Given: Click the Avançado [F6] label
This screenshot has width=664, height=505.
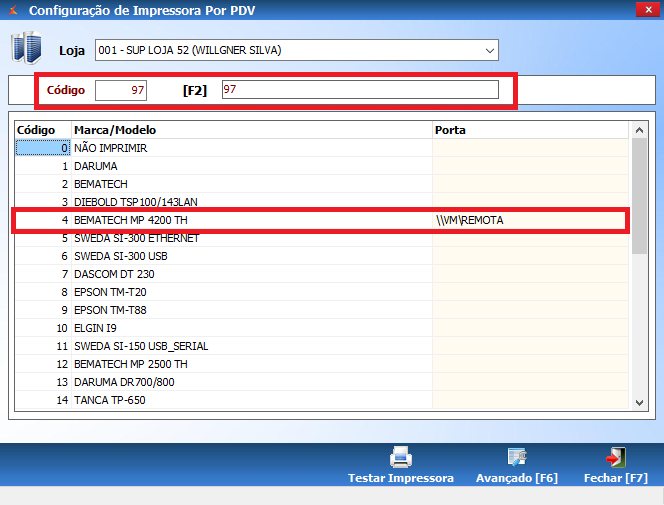Looking at the screenshot, I should tap(517, 478).
